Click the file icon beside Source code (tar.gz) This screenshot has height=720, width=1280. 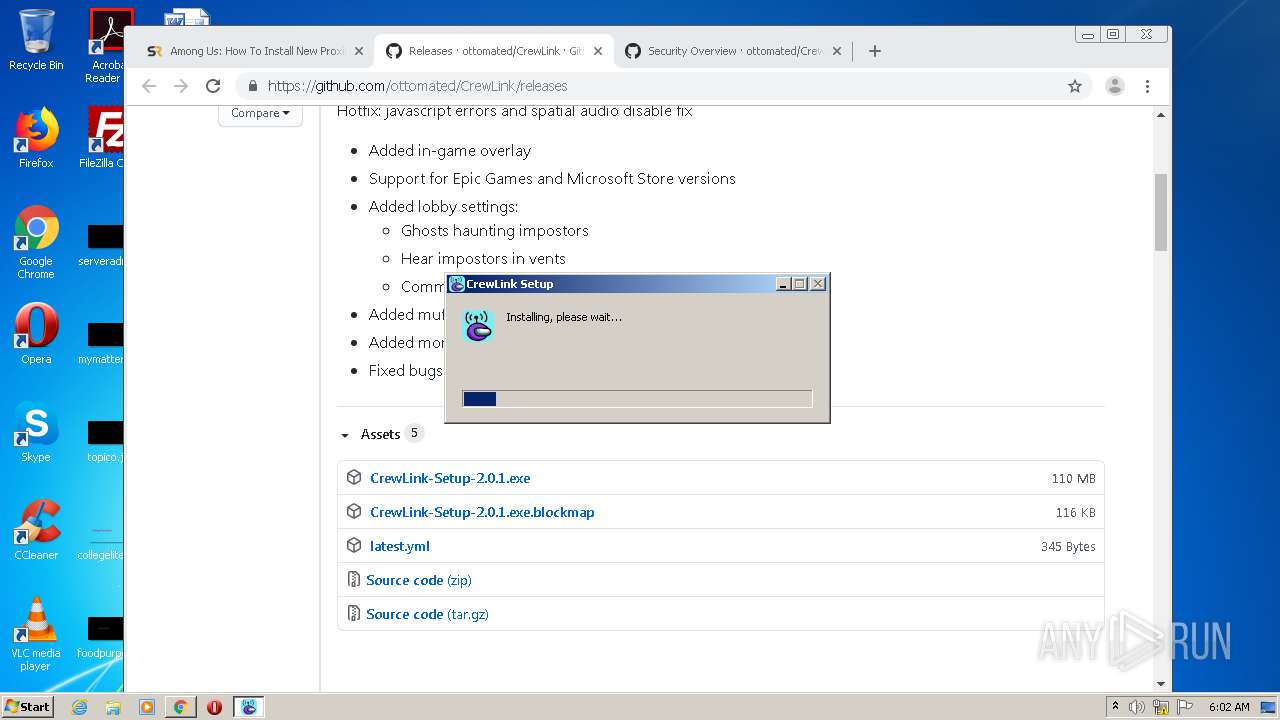click(353, 614)
